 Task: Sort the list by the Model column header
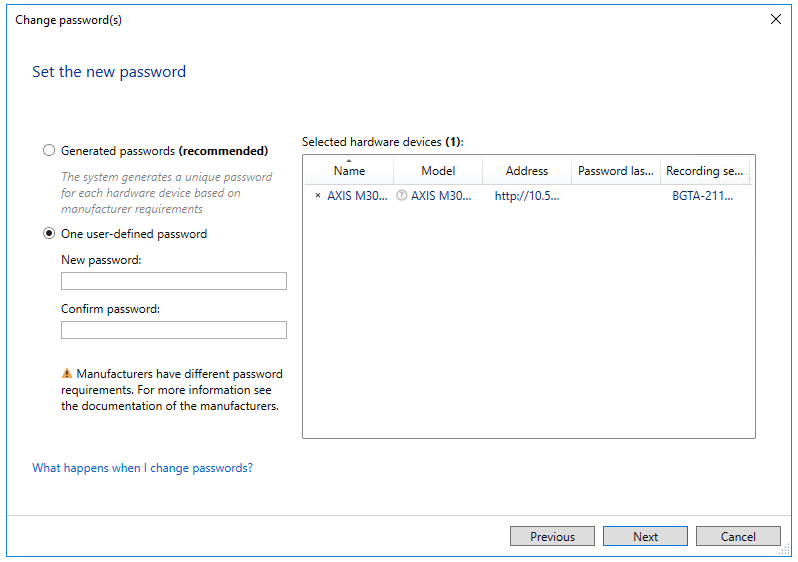click(438, 171)
